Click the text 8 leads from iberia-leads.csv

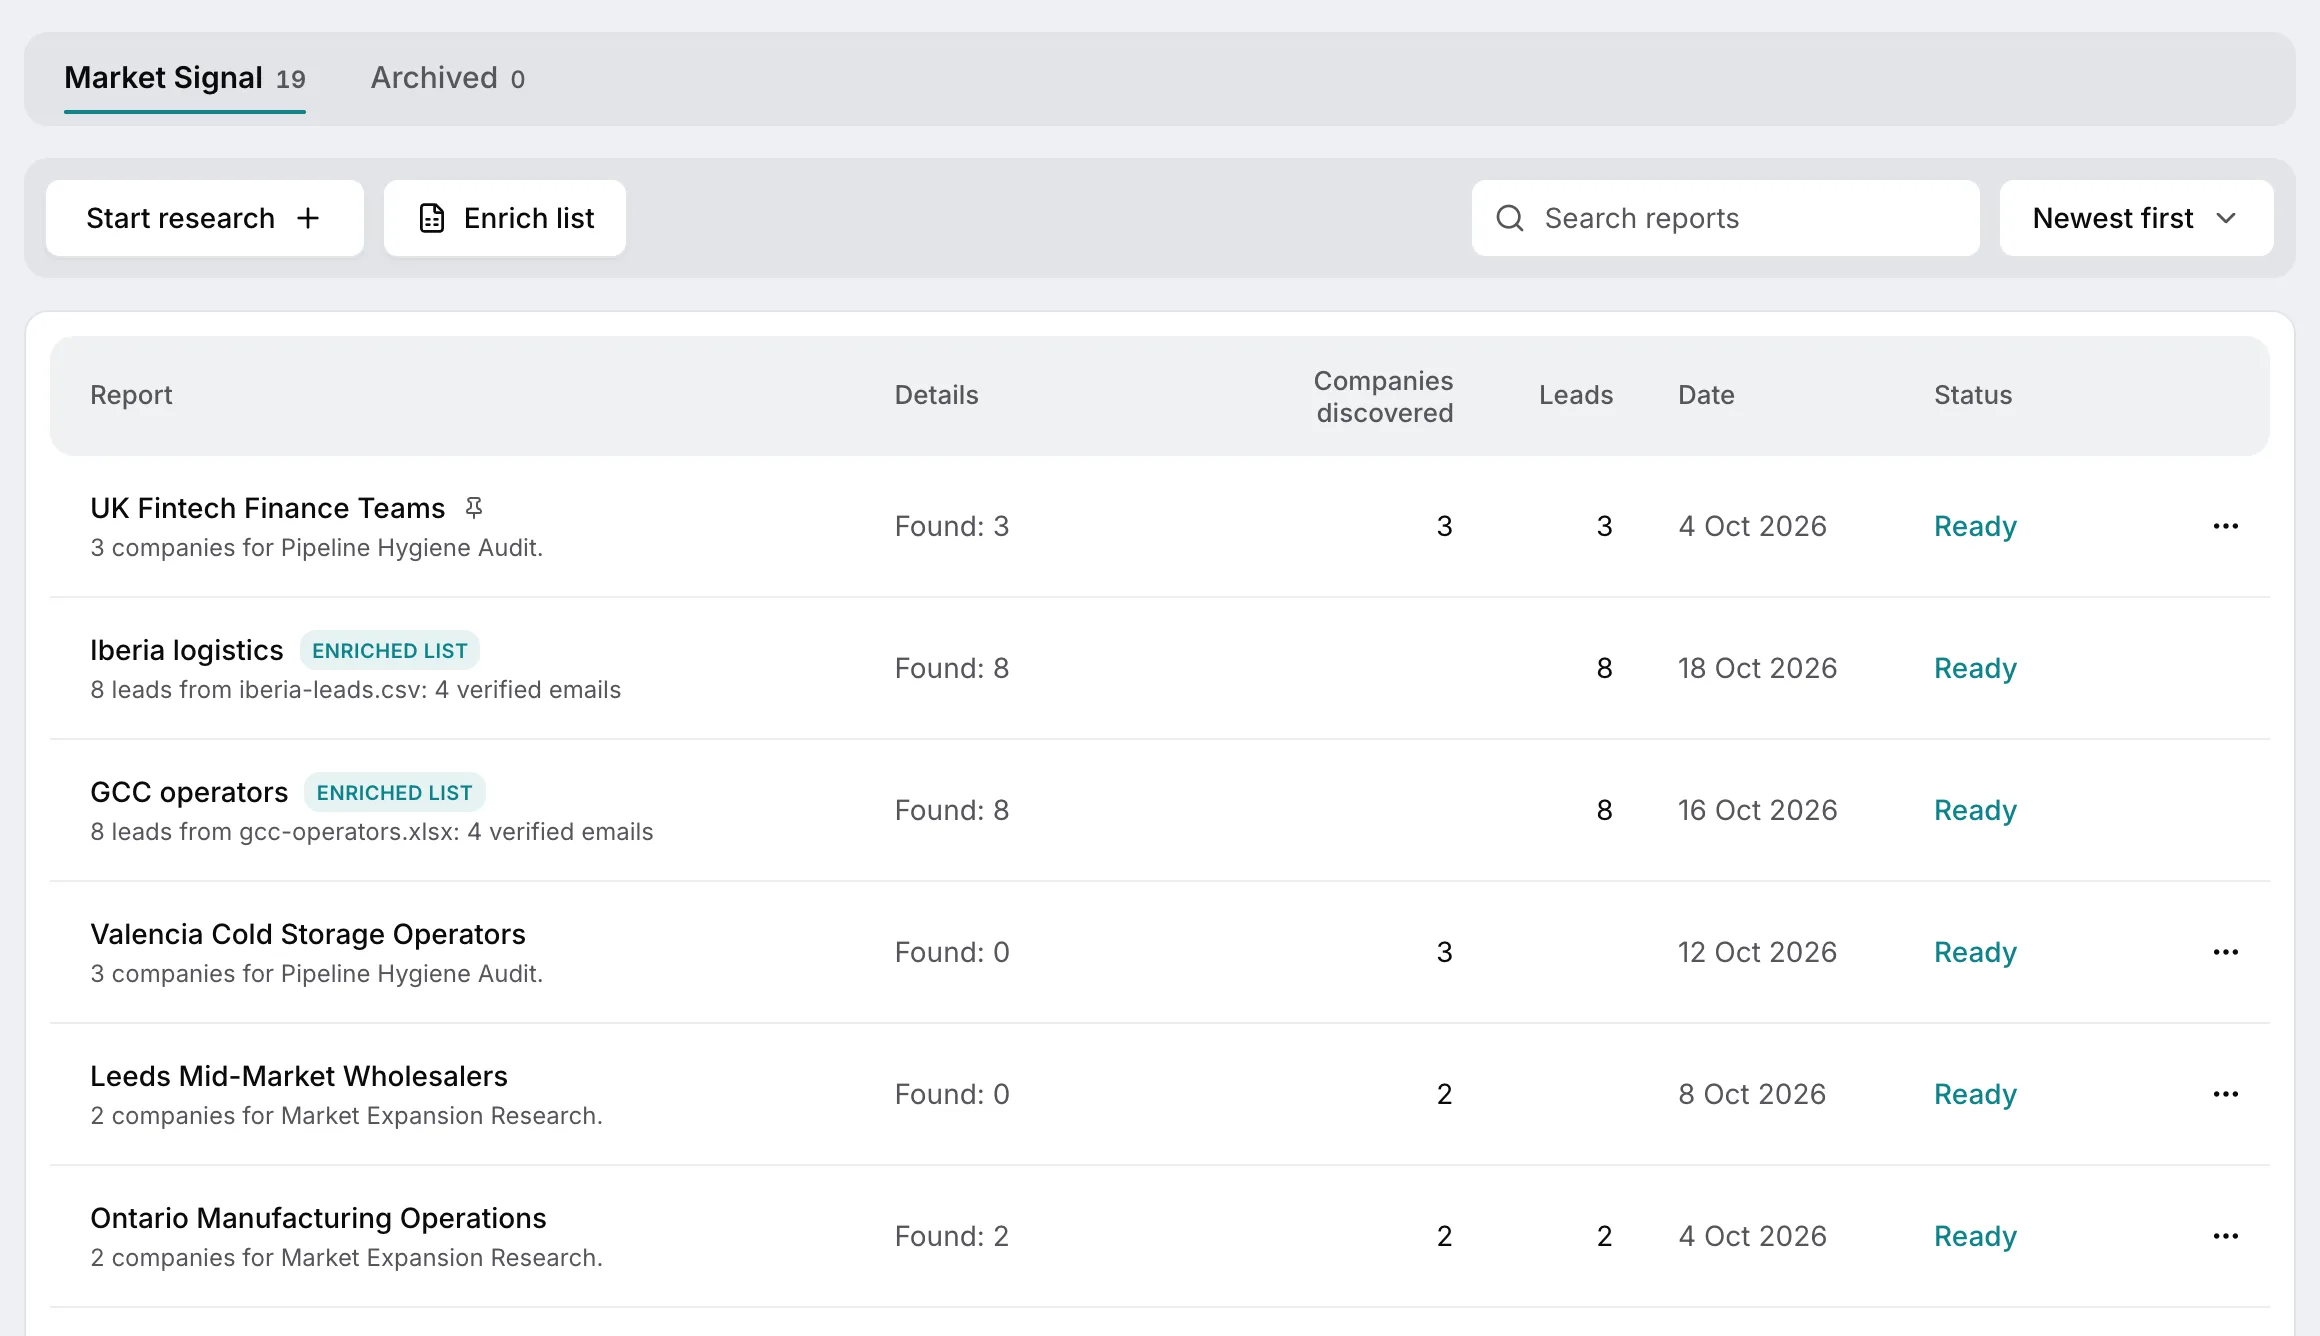[x=258, y=690]
